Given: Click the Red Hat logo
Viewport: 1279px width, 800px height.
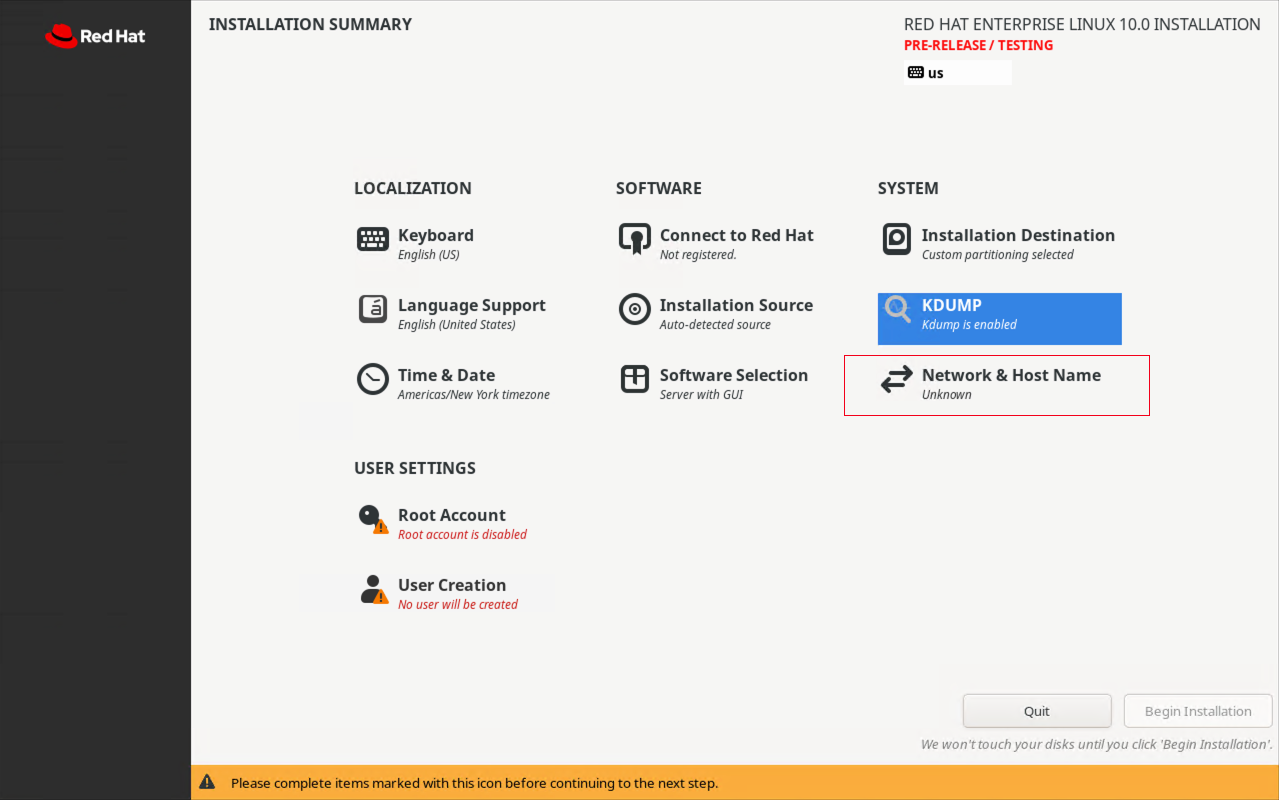Looking at the screenshot, I should [95, 36].
